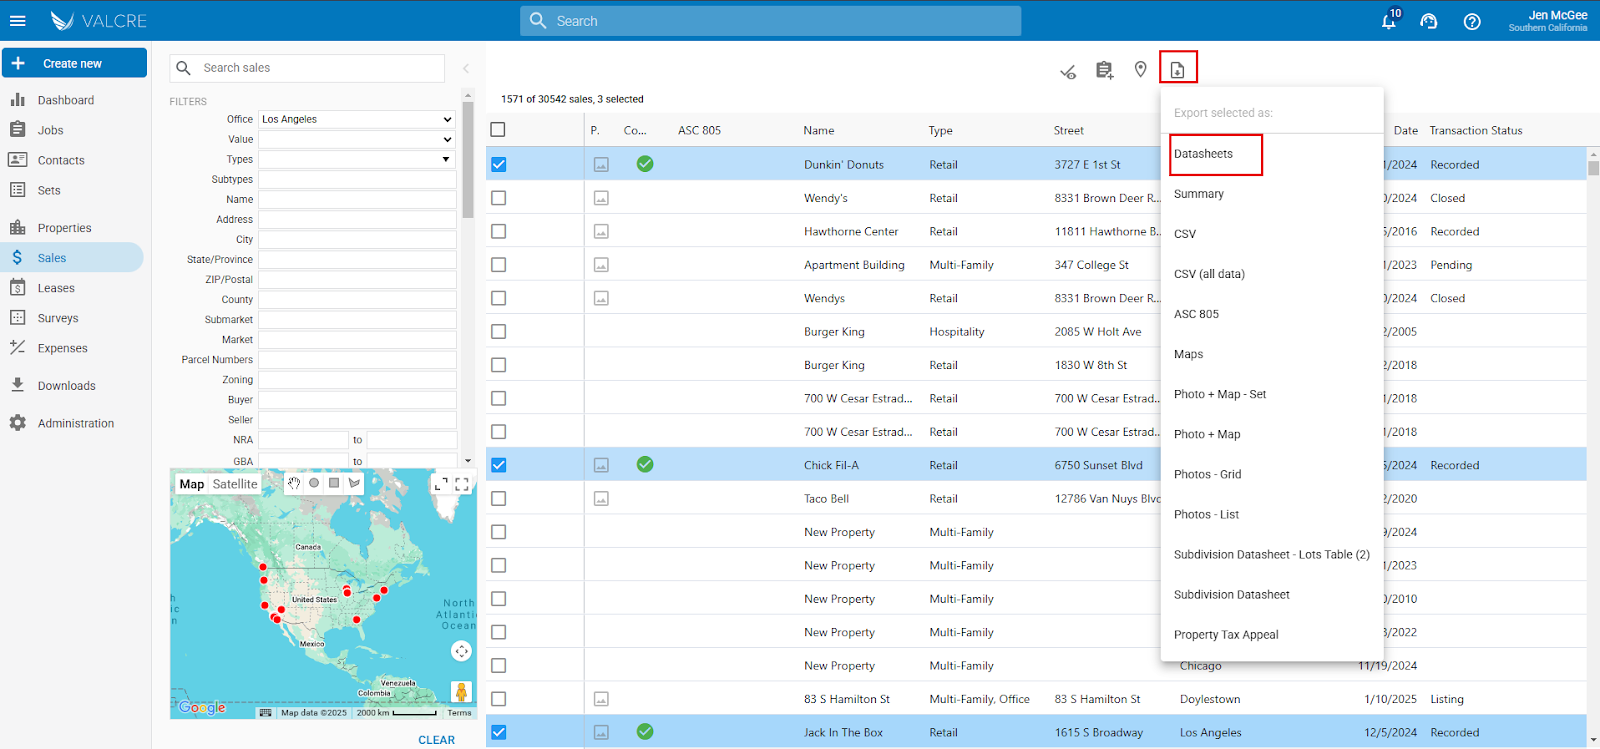Click the Valcre logo
The image size is (1600, 749).
[x=98, y=21]
